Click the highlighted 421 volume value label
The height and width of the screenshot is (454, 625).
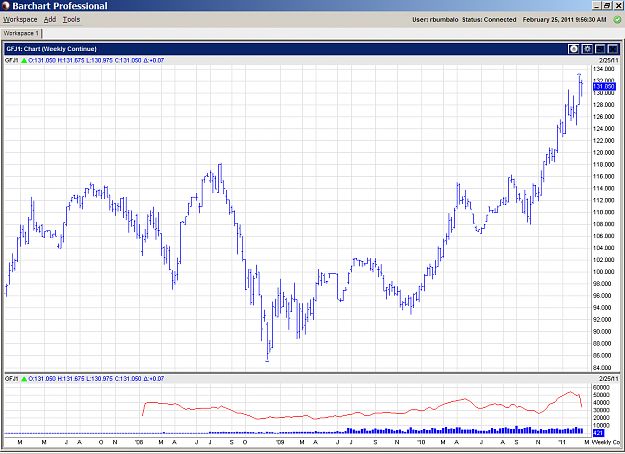[598, 433]
